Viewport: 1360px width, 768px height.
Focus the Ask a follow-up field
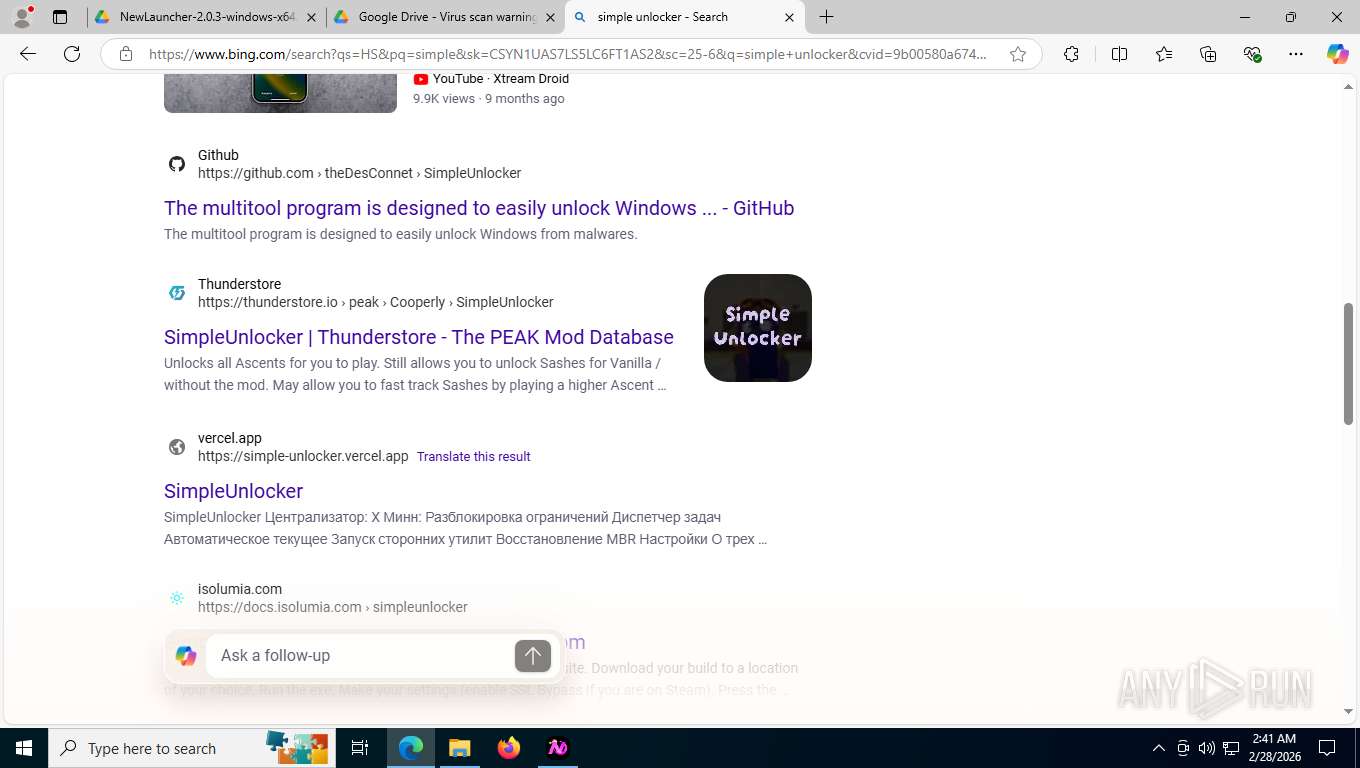click(360, 656)
